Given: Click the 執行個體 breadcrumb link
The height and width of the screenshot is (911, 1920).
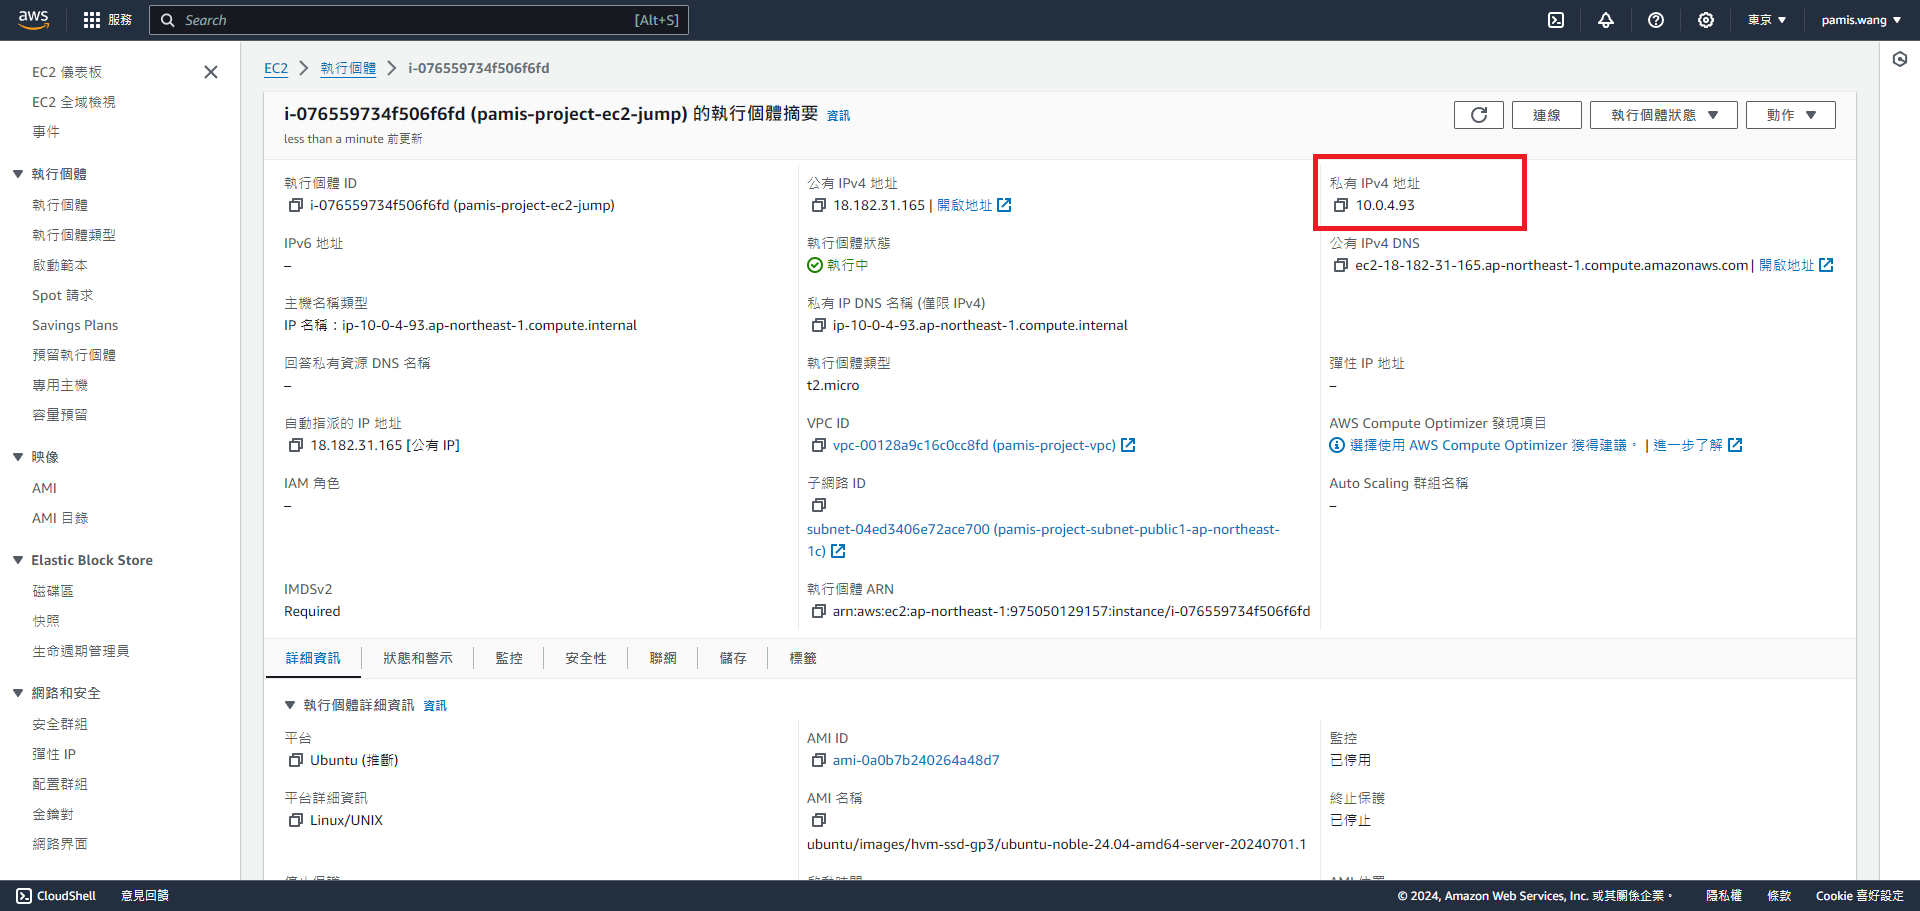Looking at the screenshot, I should click(x=348, y=68).
